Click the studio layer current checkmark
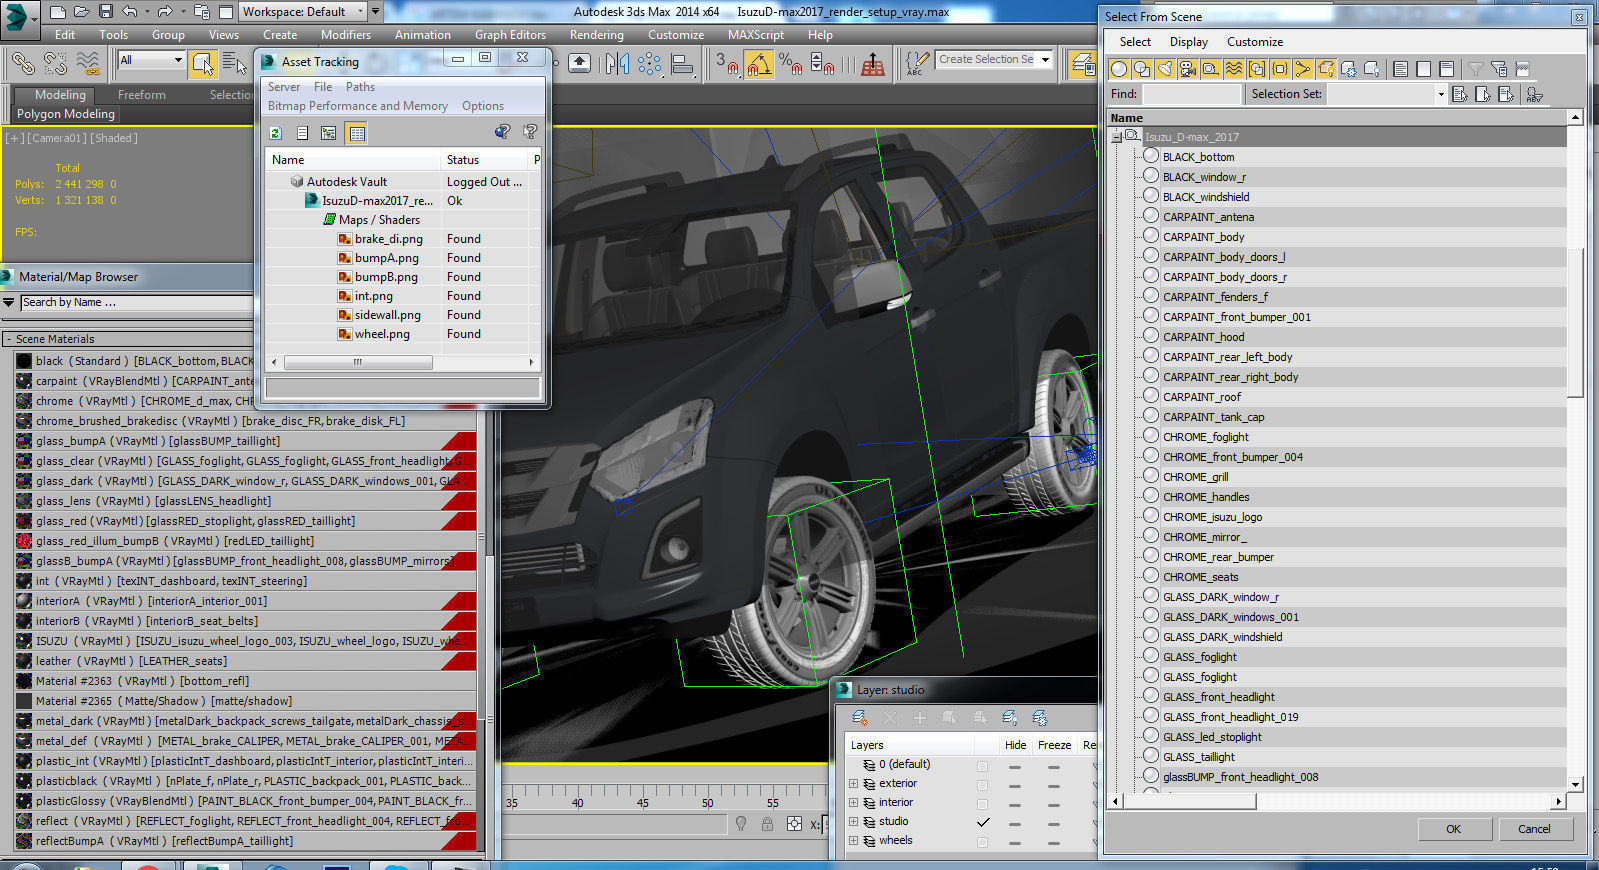This screenshot has height=870, width=1599. pos(983,822)
